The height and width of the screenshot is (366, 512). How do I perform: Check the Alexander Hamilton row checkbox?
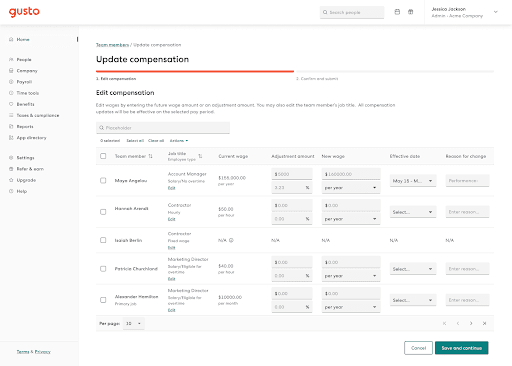[x=103, y=300]
